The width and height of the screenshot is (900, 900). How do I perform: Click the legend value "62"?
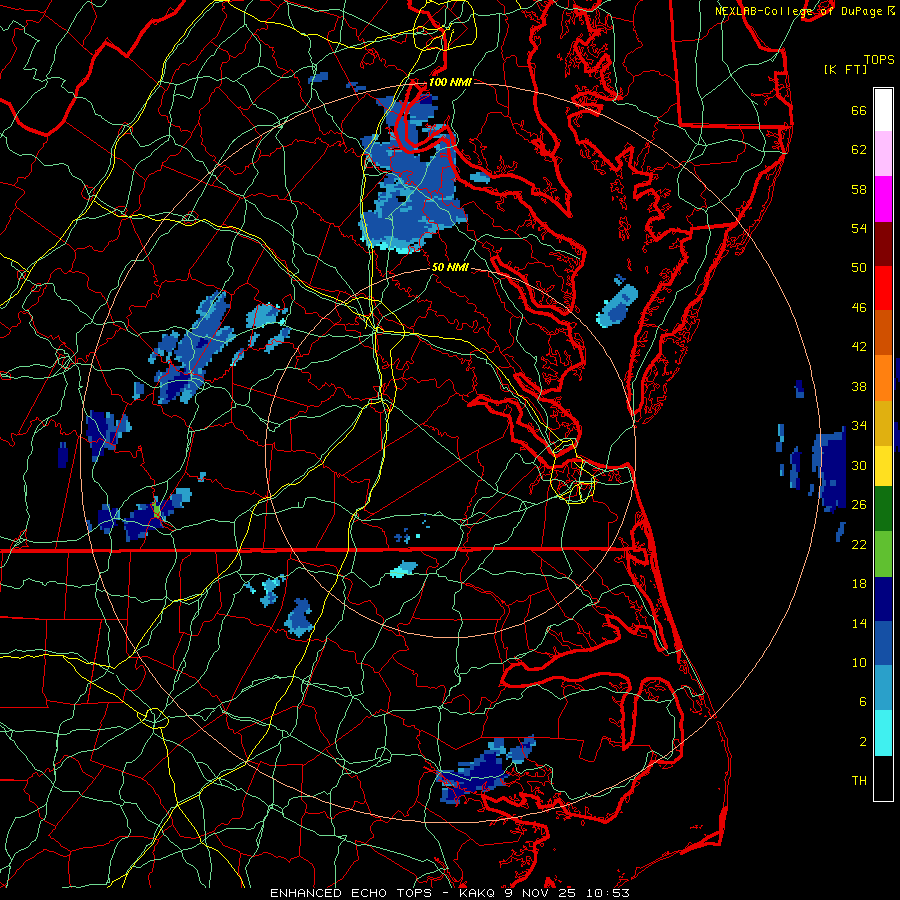(859, 150)
